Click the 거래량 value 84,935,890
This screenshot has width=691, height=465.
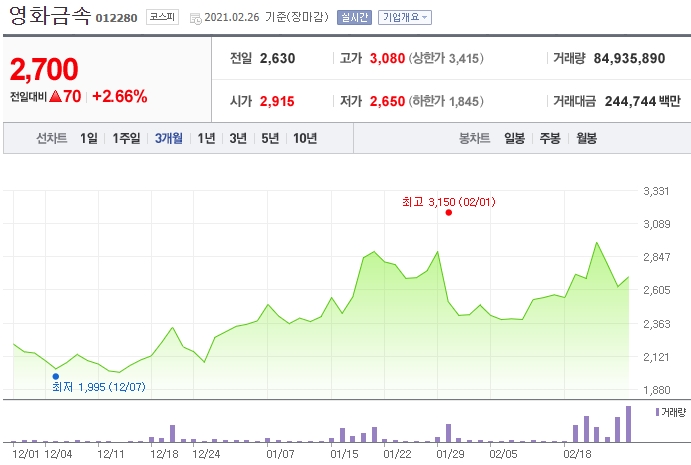629,58
